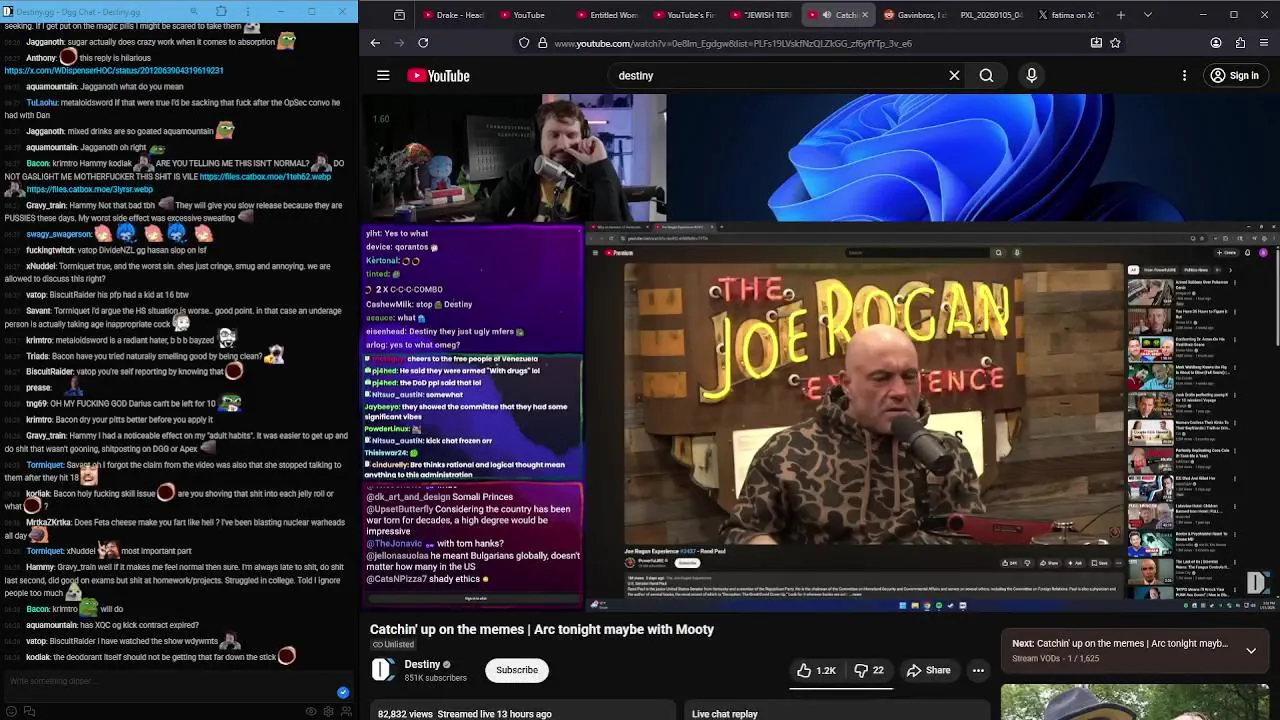Click the Destiny channel avatar
The image size is (1280, 720).
(x=383, y=670)
